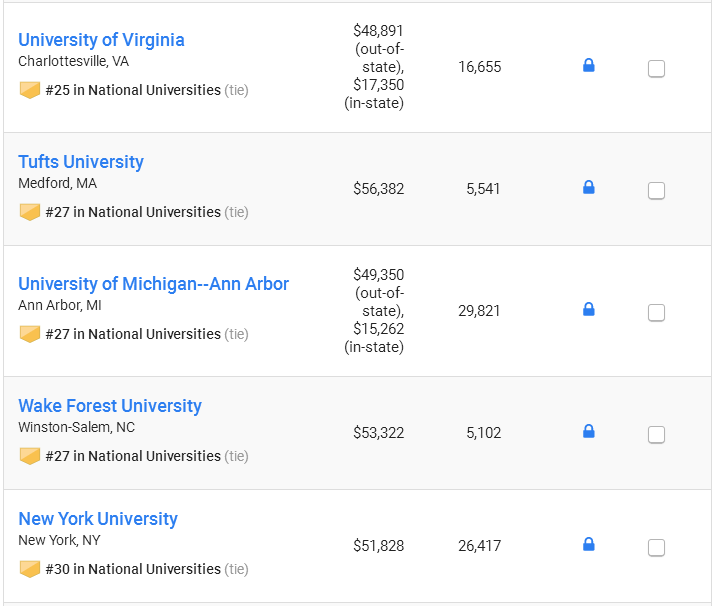Check the compare box for University of Virginia

click(656, 69)
